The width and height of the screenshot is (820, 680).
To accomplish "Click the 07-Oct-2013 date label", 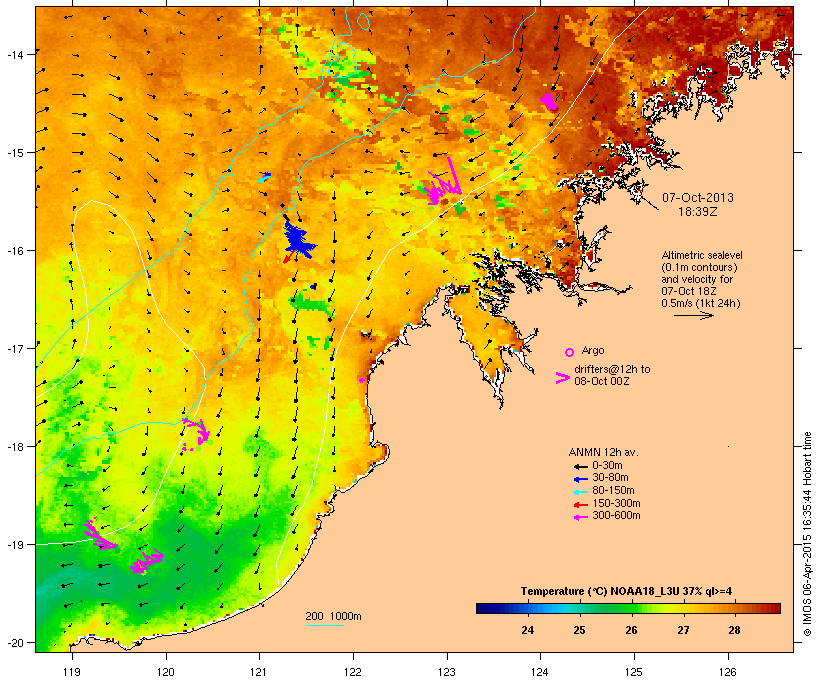I will 698,198.
